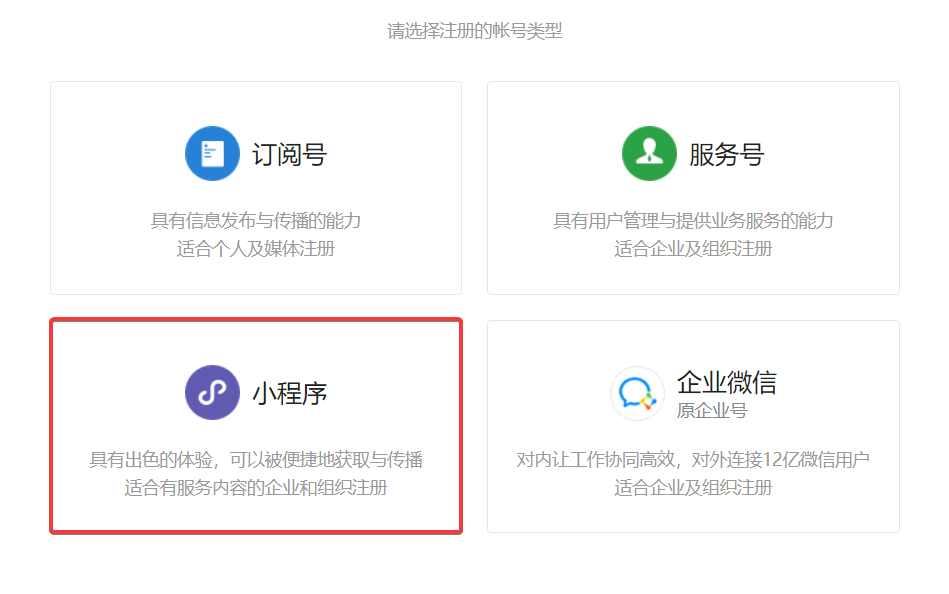Click the 原企业号 subtitle

click(712, 411)
